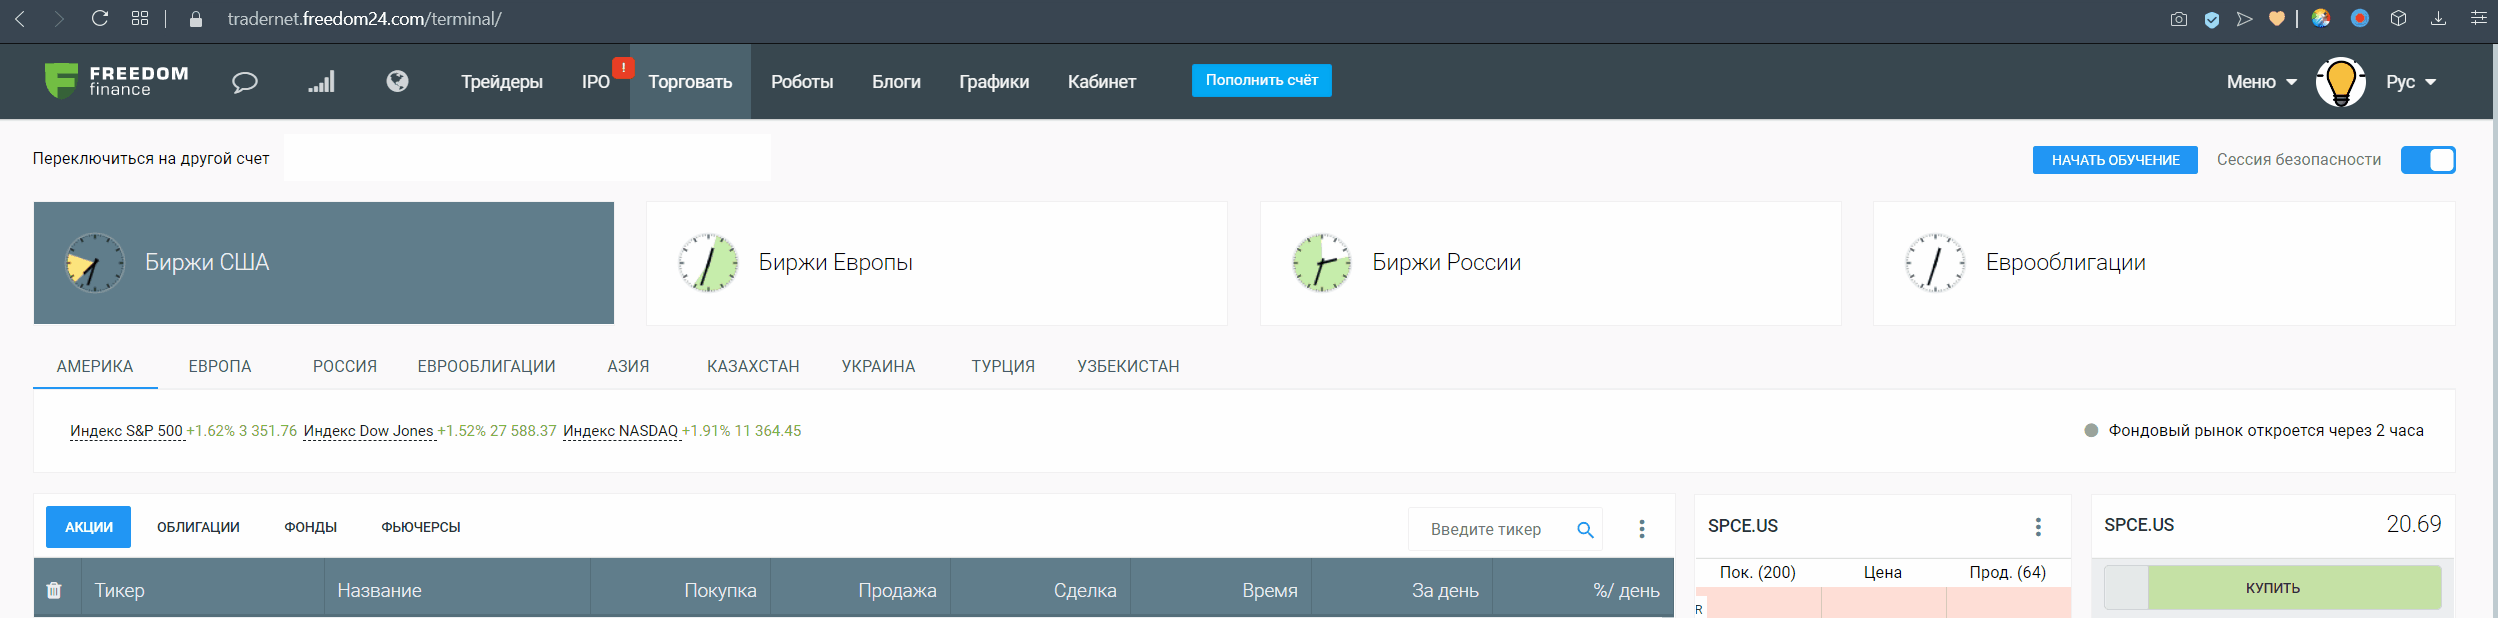2498x618 pixels.
Task: Switch to the УКРАИНА tab
Action: (x=878, y=366)
